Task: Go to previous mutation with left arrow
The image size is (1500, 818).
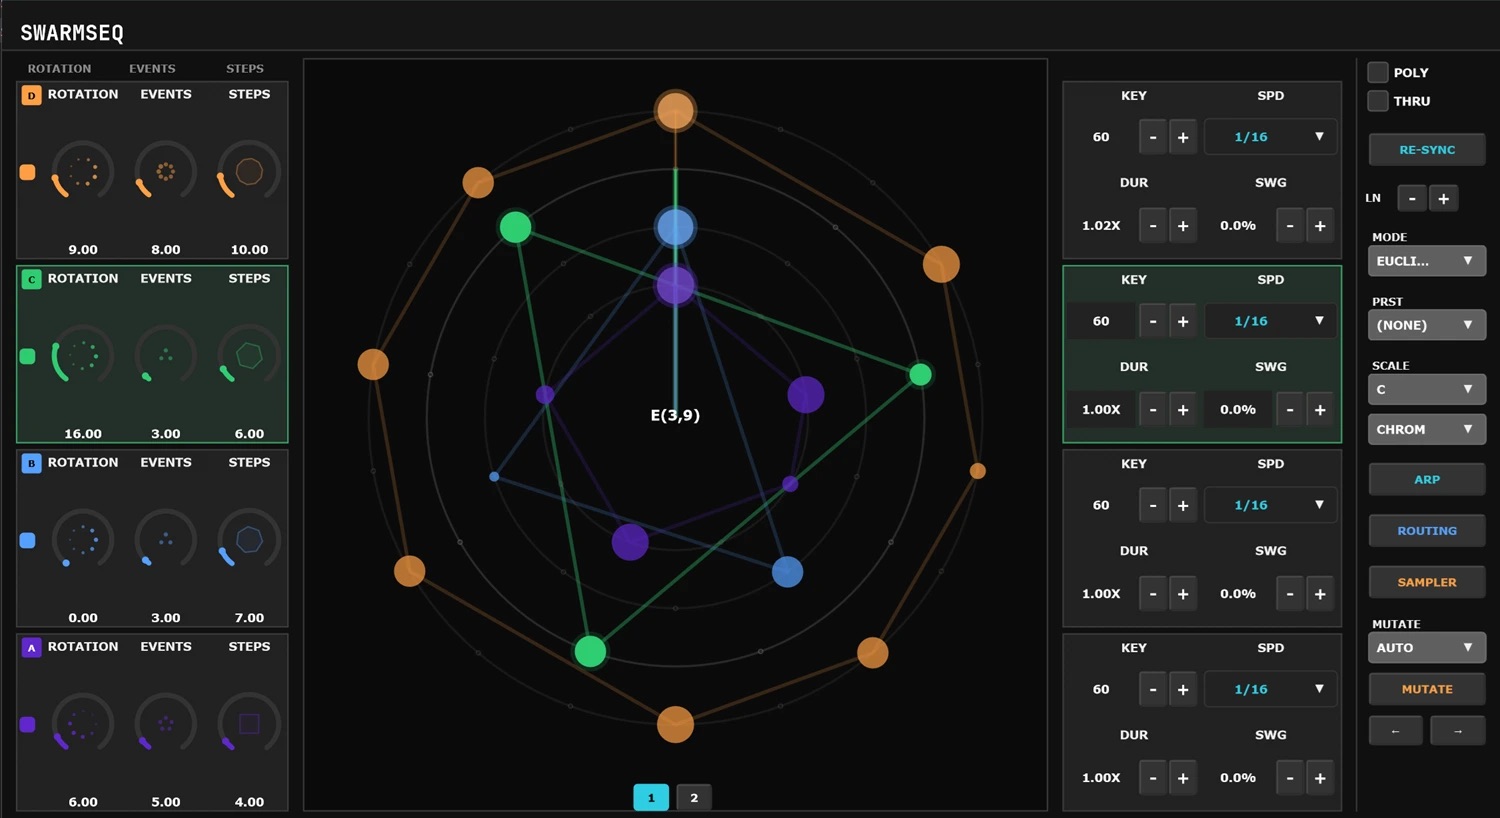Action: (1396, 731)
